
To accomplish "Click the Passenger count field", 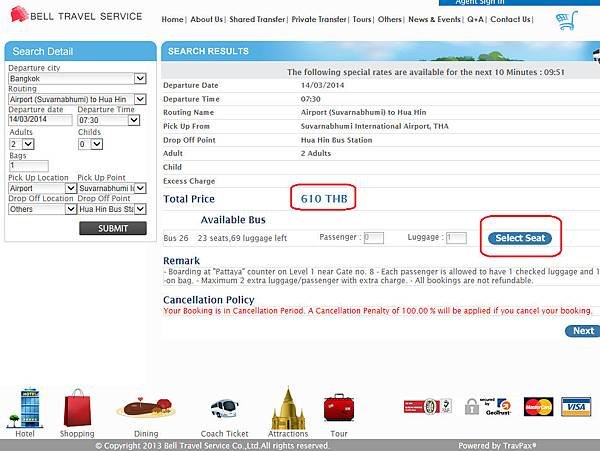I will pyautogui.click(x=373, y=238).
